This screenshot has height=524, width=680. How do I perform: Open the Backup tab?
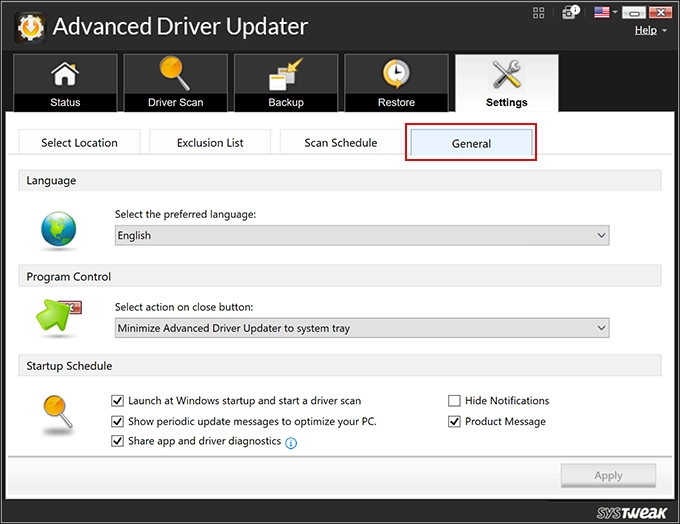[x=286, y=82]
